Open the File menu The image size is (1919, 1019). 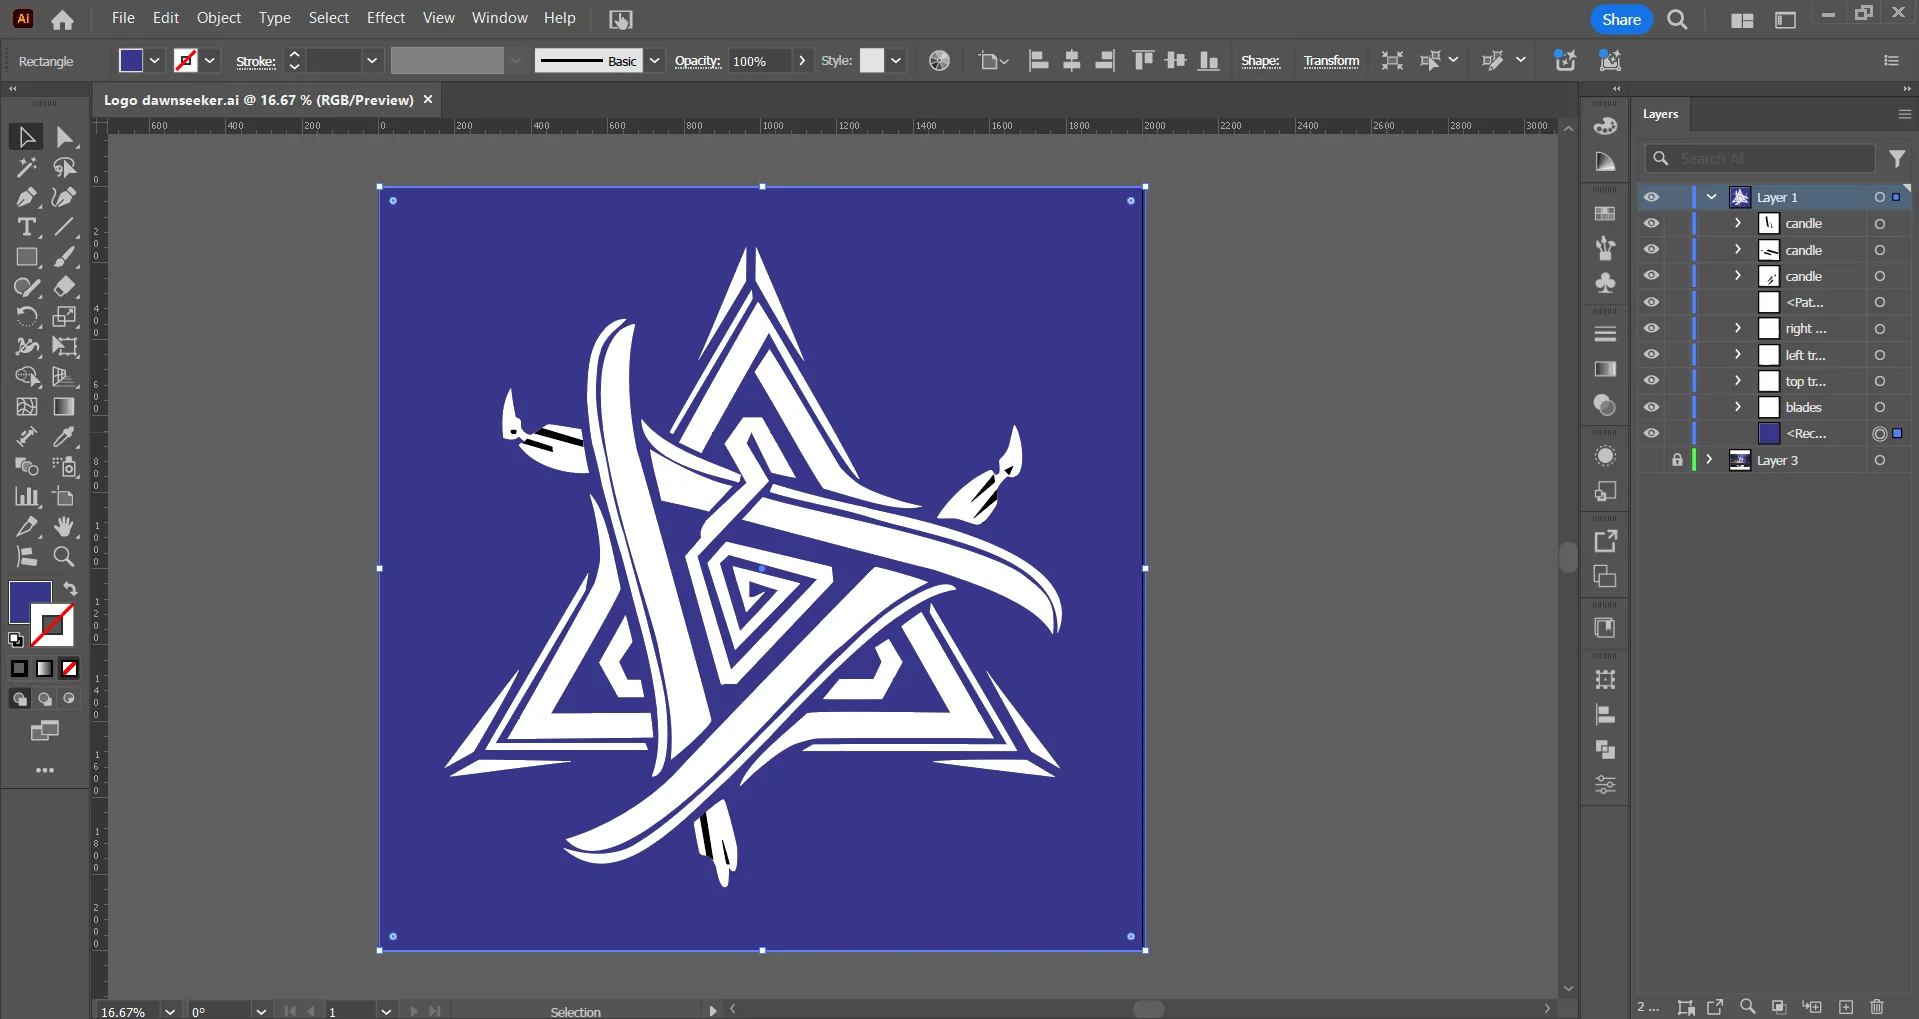123,18
